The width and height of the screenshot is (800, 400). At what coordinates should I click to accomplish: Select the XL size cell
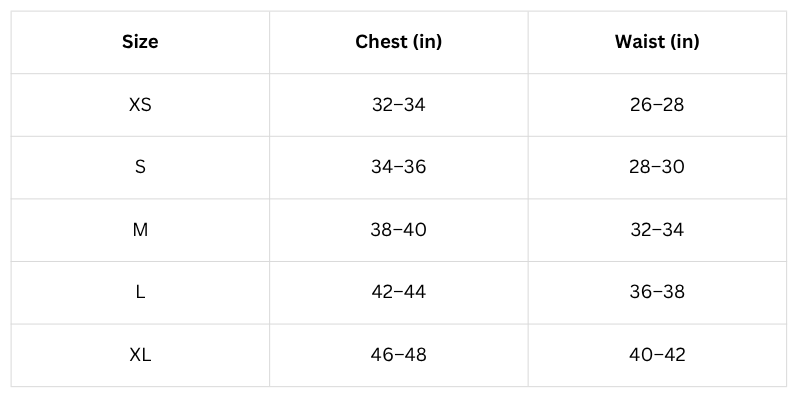coord(140,355)
